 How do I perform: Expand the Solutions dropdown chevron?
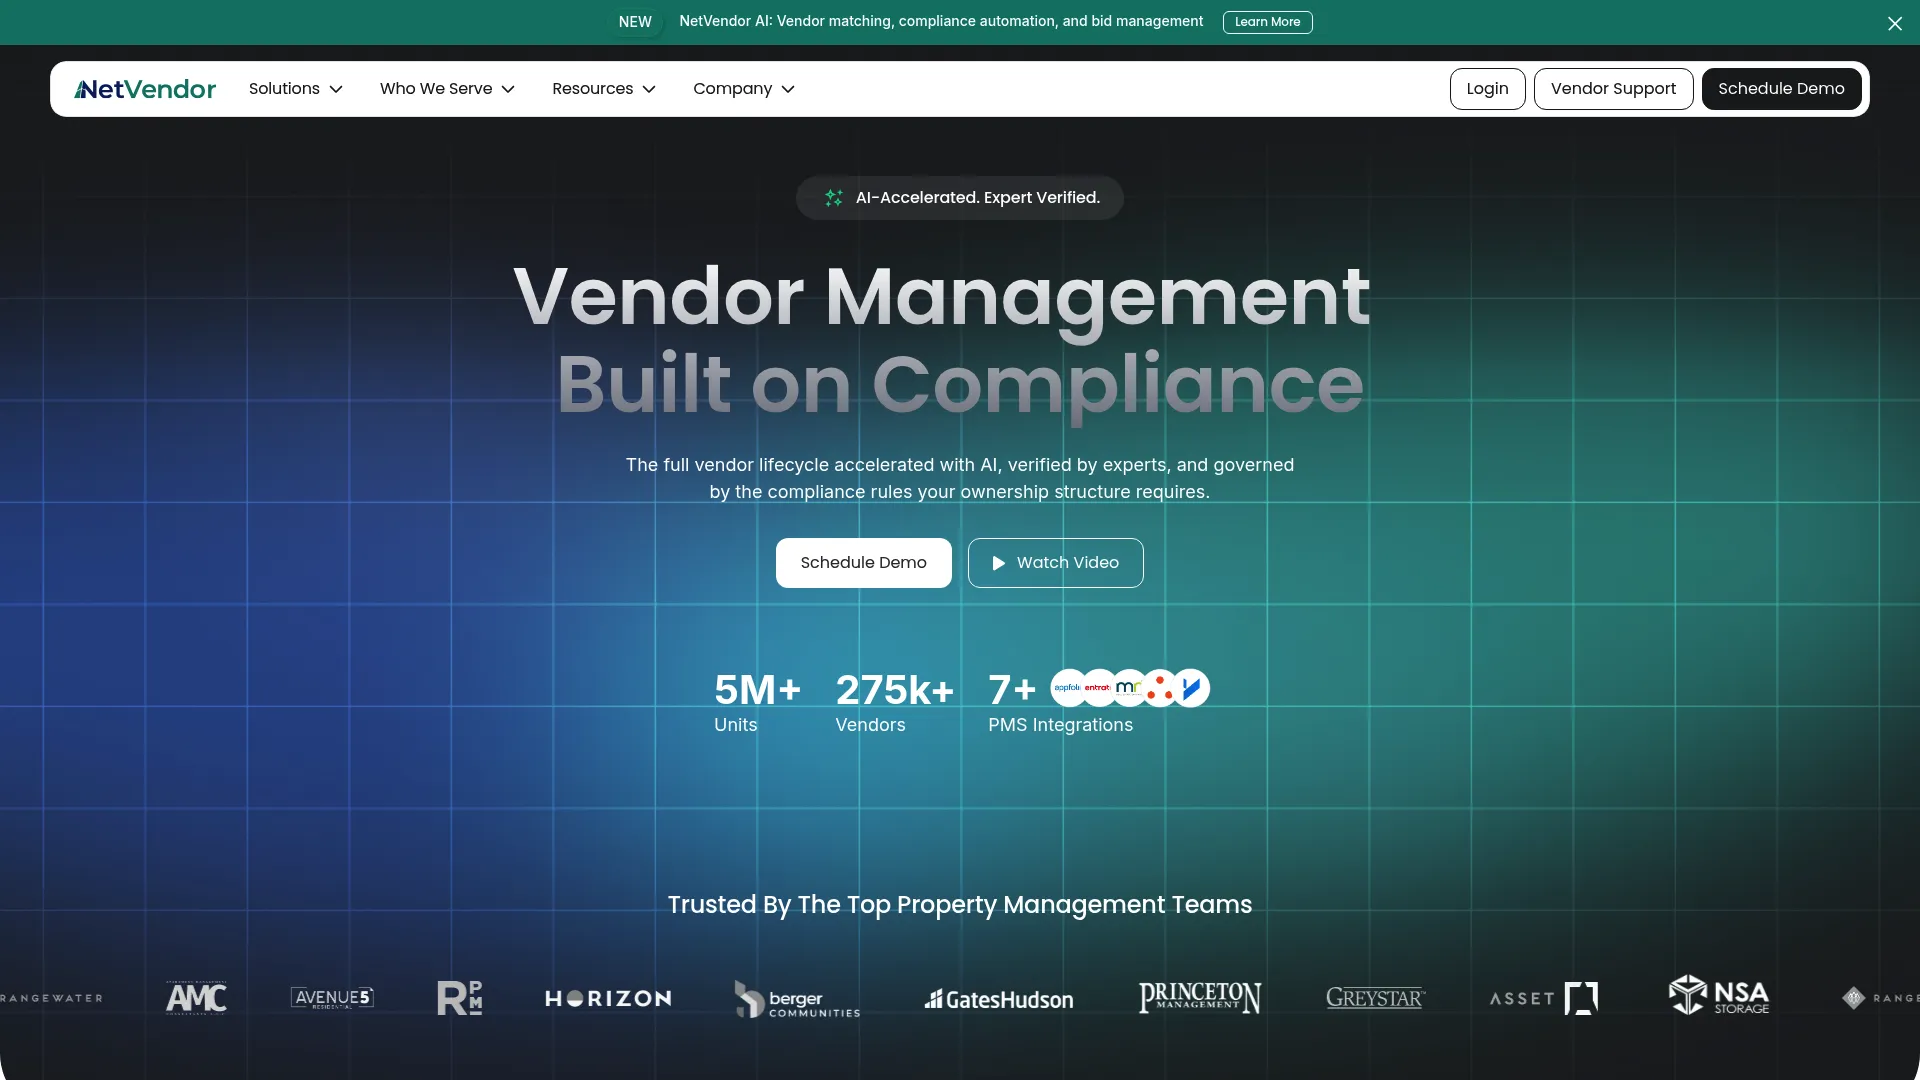tap(336, 89)
